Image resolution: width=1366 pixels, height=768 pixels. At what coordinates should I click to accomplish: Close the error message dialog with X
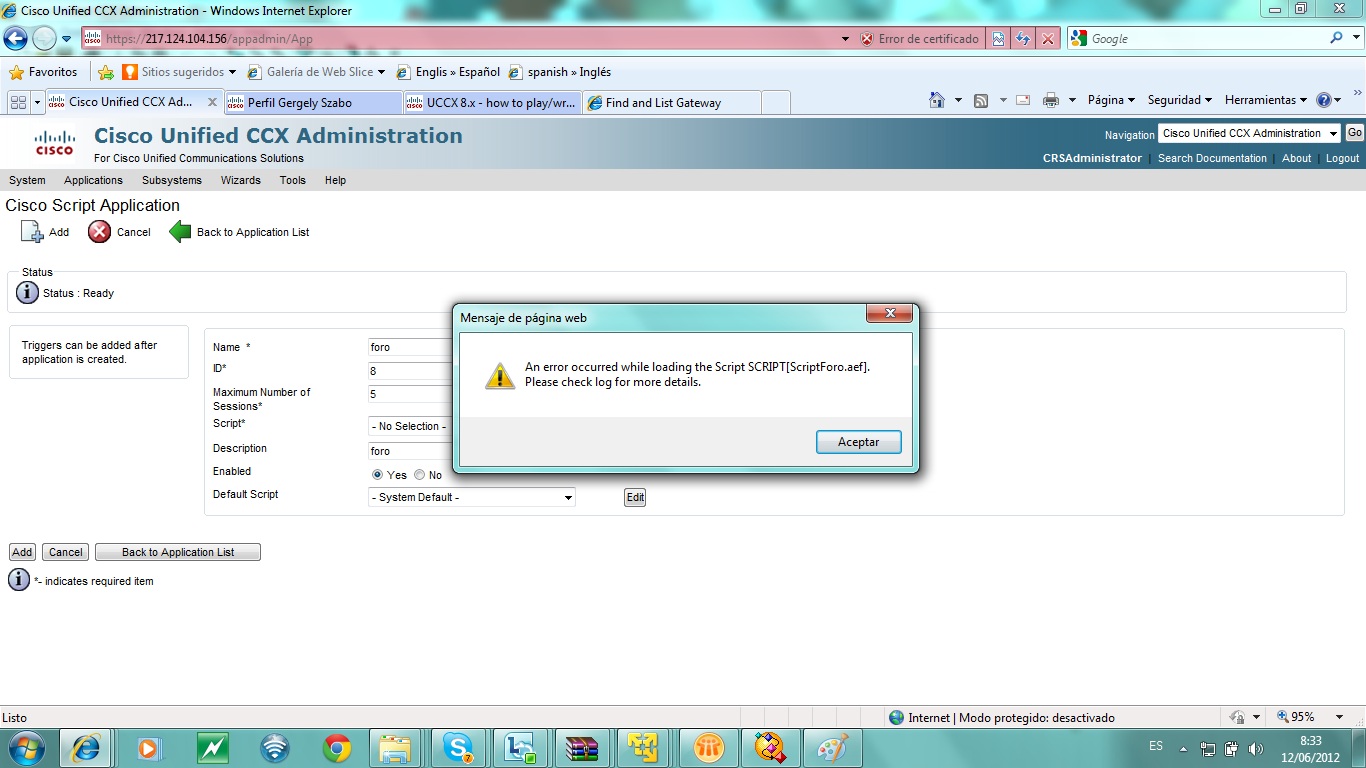pyautogui.click(x=888, y=314)
